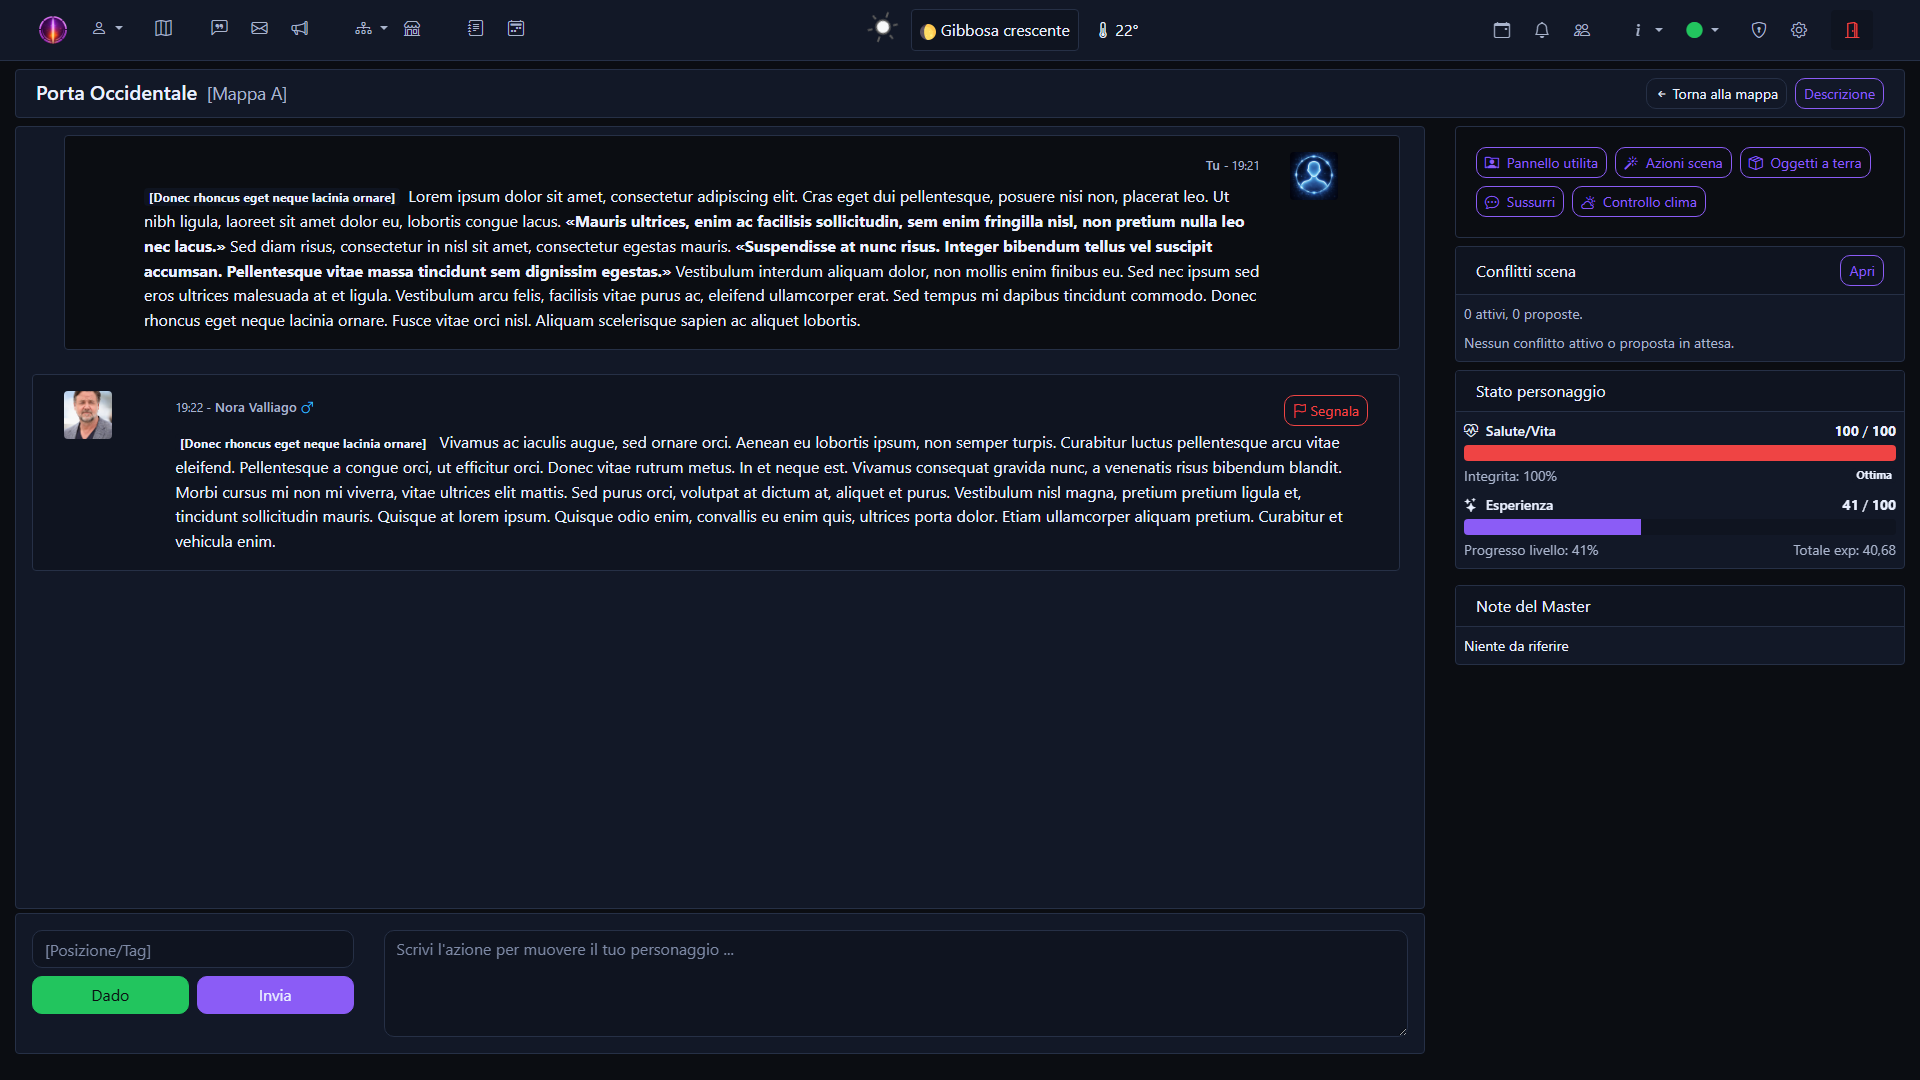Click the Gibbosa crescente moon phase
The height and width of the screenshot is (1080, 1920).
click(x=995, y=30)
